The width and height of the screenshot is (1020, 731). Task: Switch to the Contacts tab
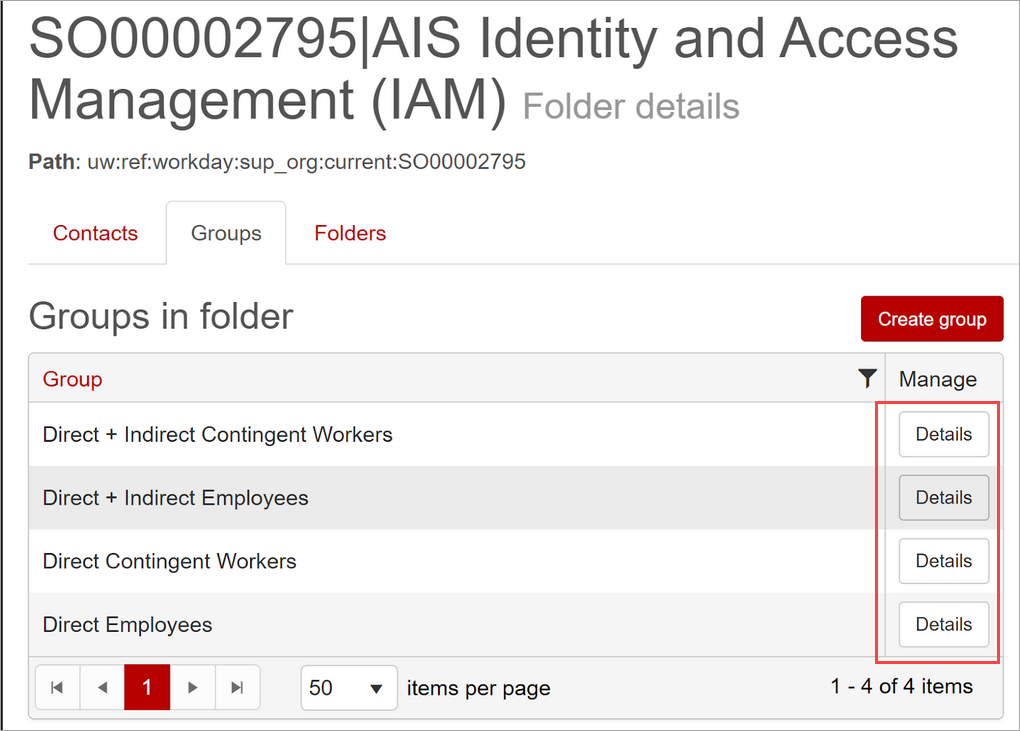(x=96, y=233)
